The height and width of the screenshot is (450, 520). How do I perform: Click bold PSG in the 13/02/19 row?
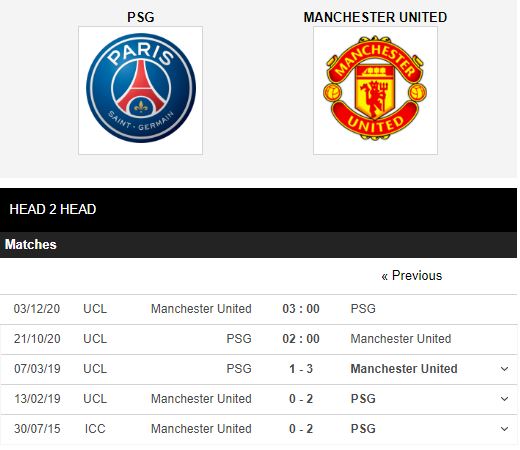click(x=363, y=399)
